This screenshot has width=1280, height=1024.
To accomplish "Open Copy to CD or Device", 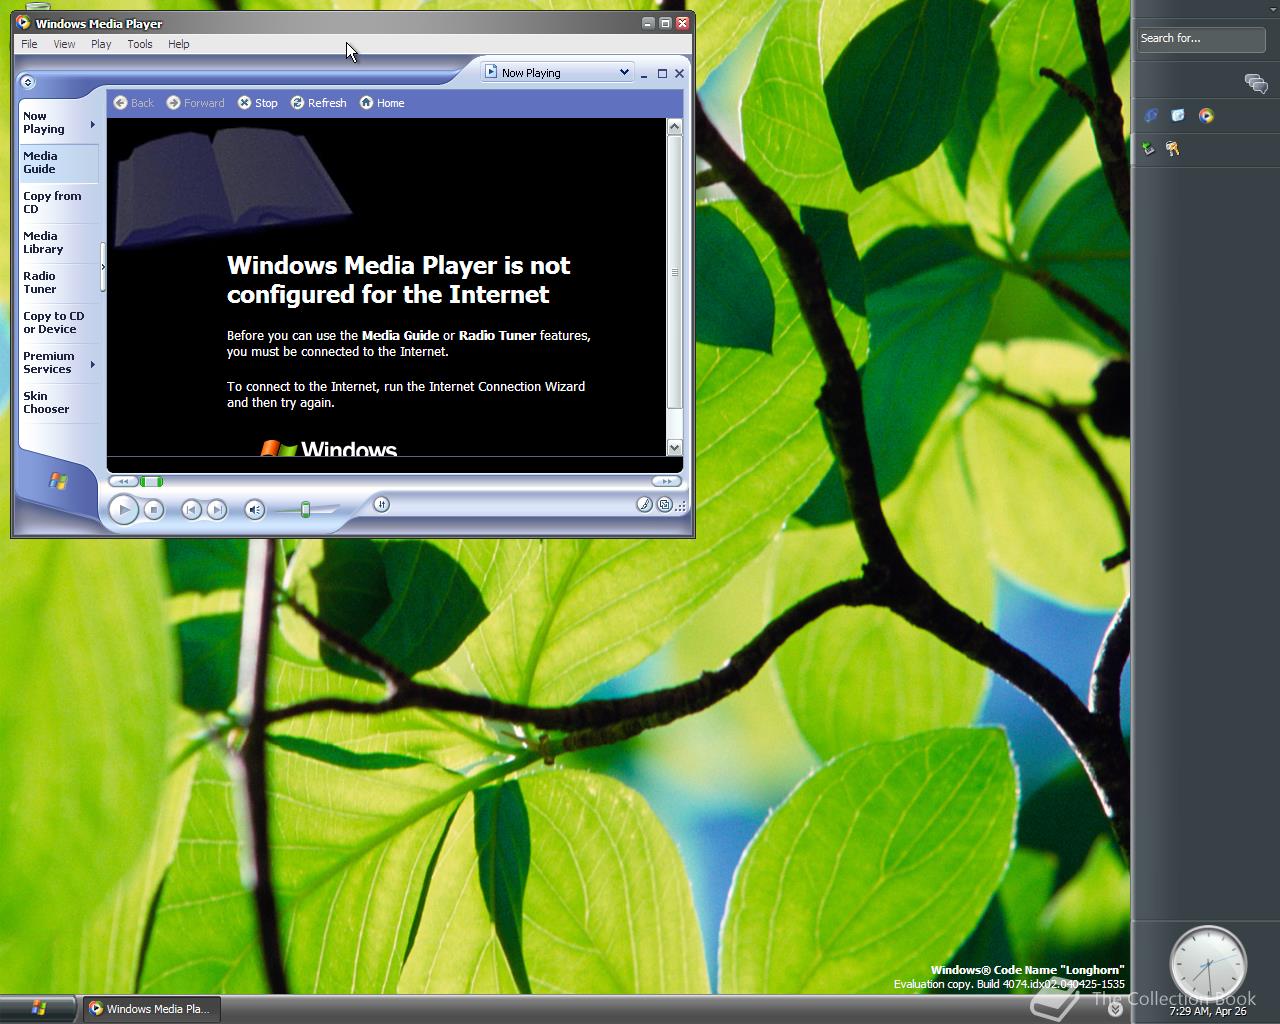I will (59, 323).
